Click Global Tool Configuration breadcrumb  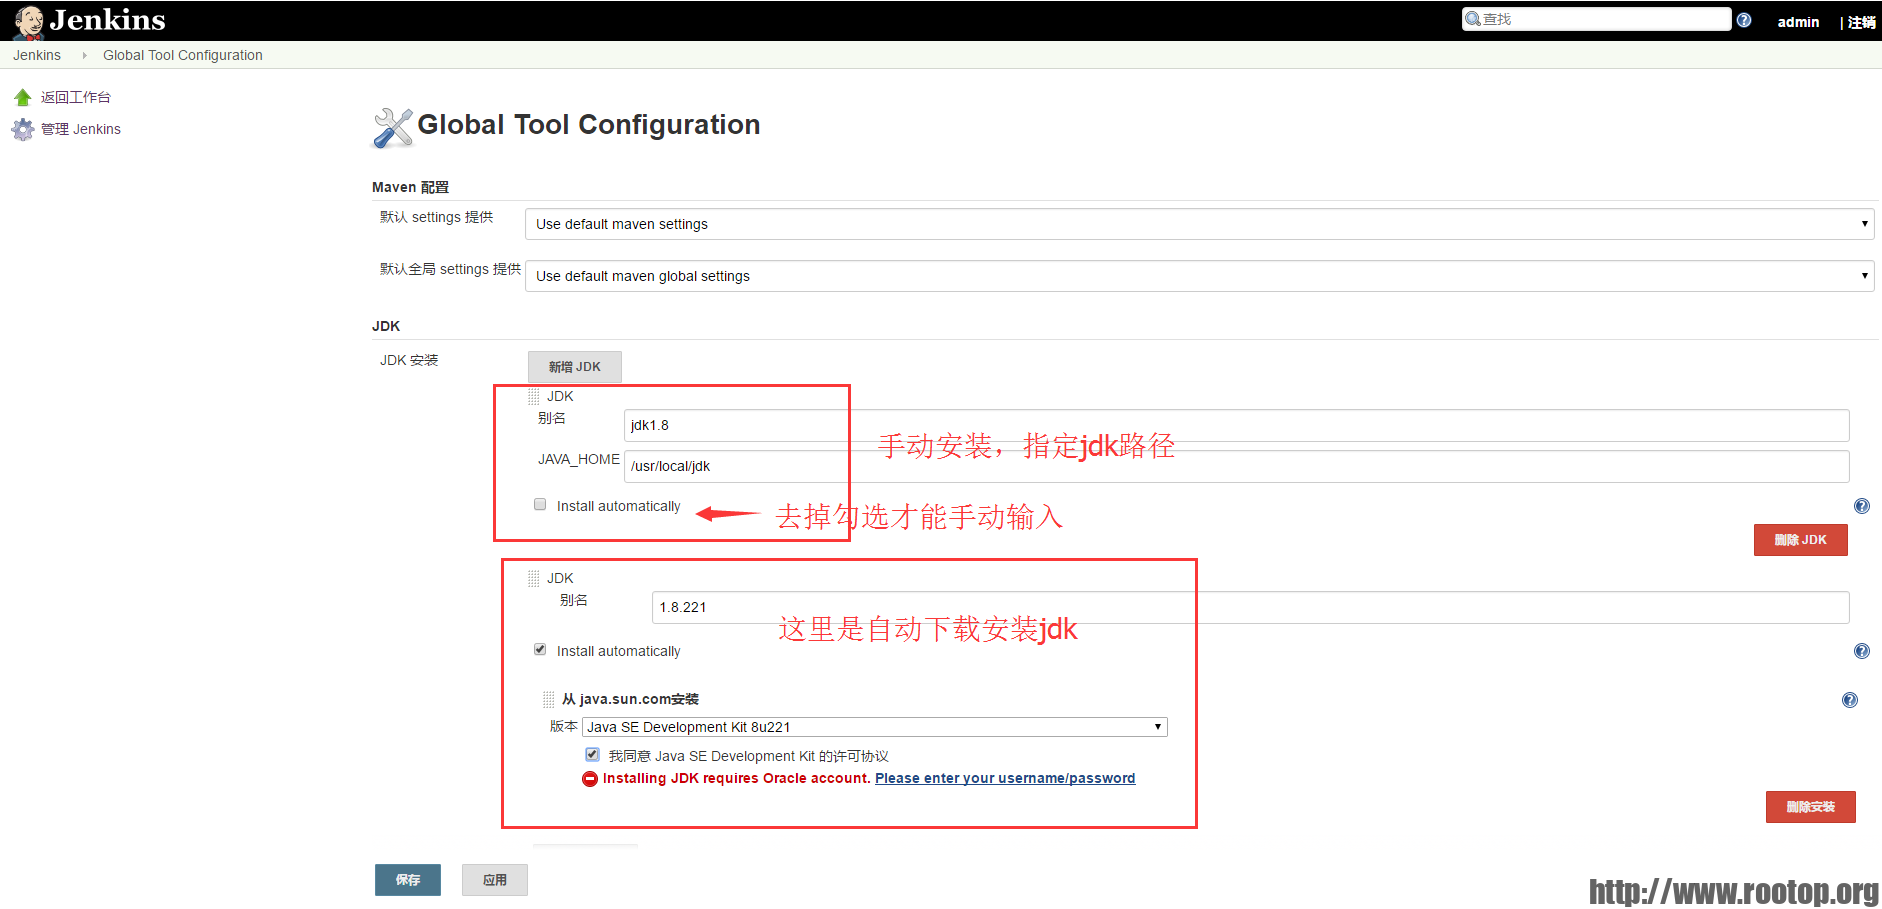(183, 55)
